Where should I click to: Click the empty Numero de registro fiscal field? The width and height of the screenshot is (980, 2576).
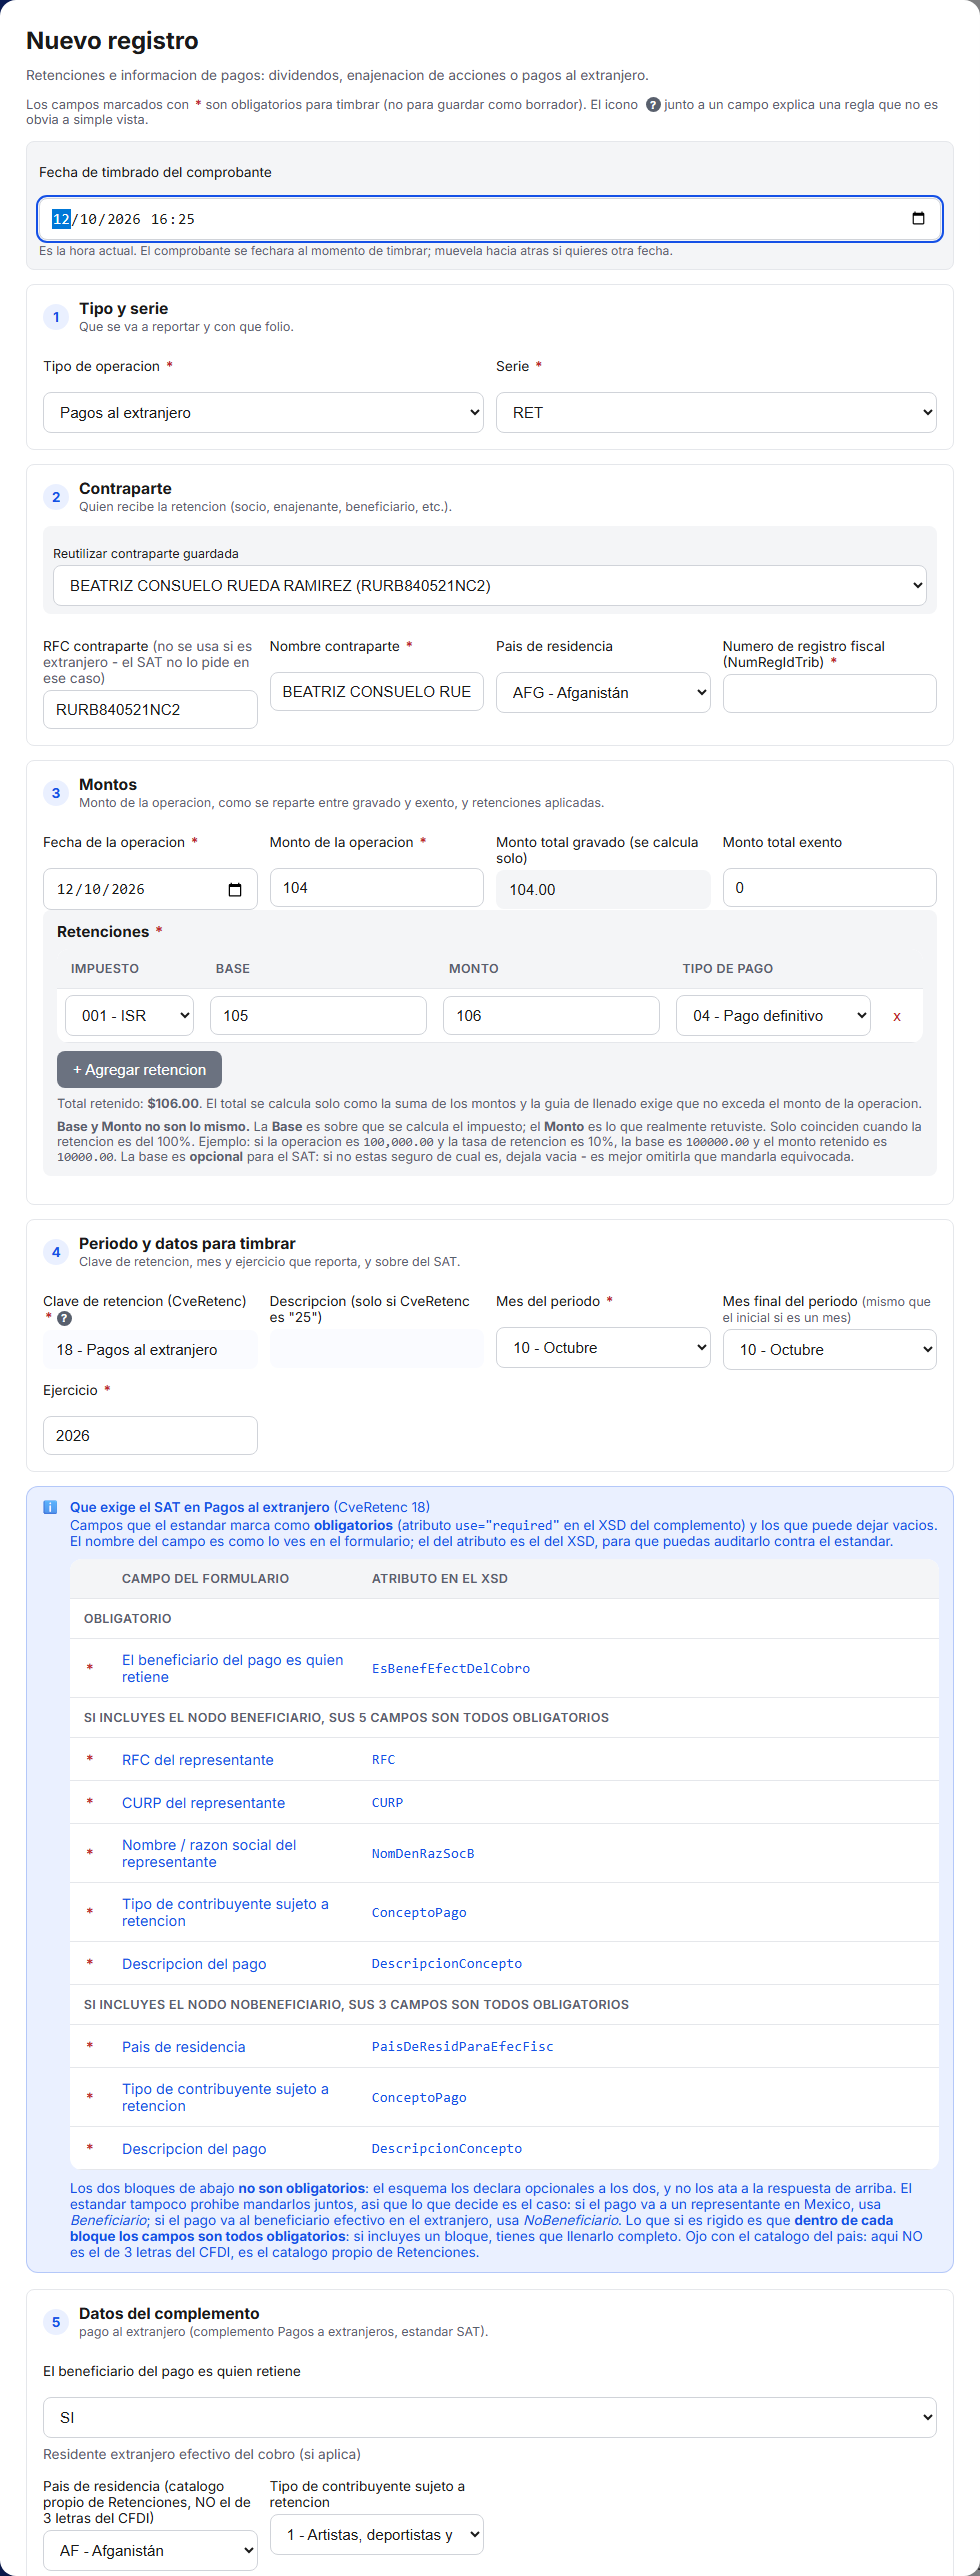coord(830,693)
